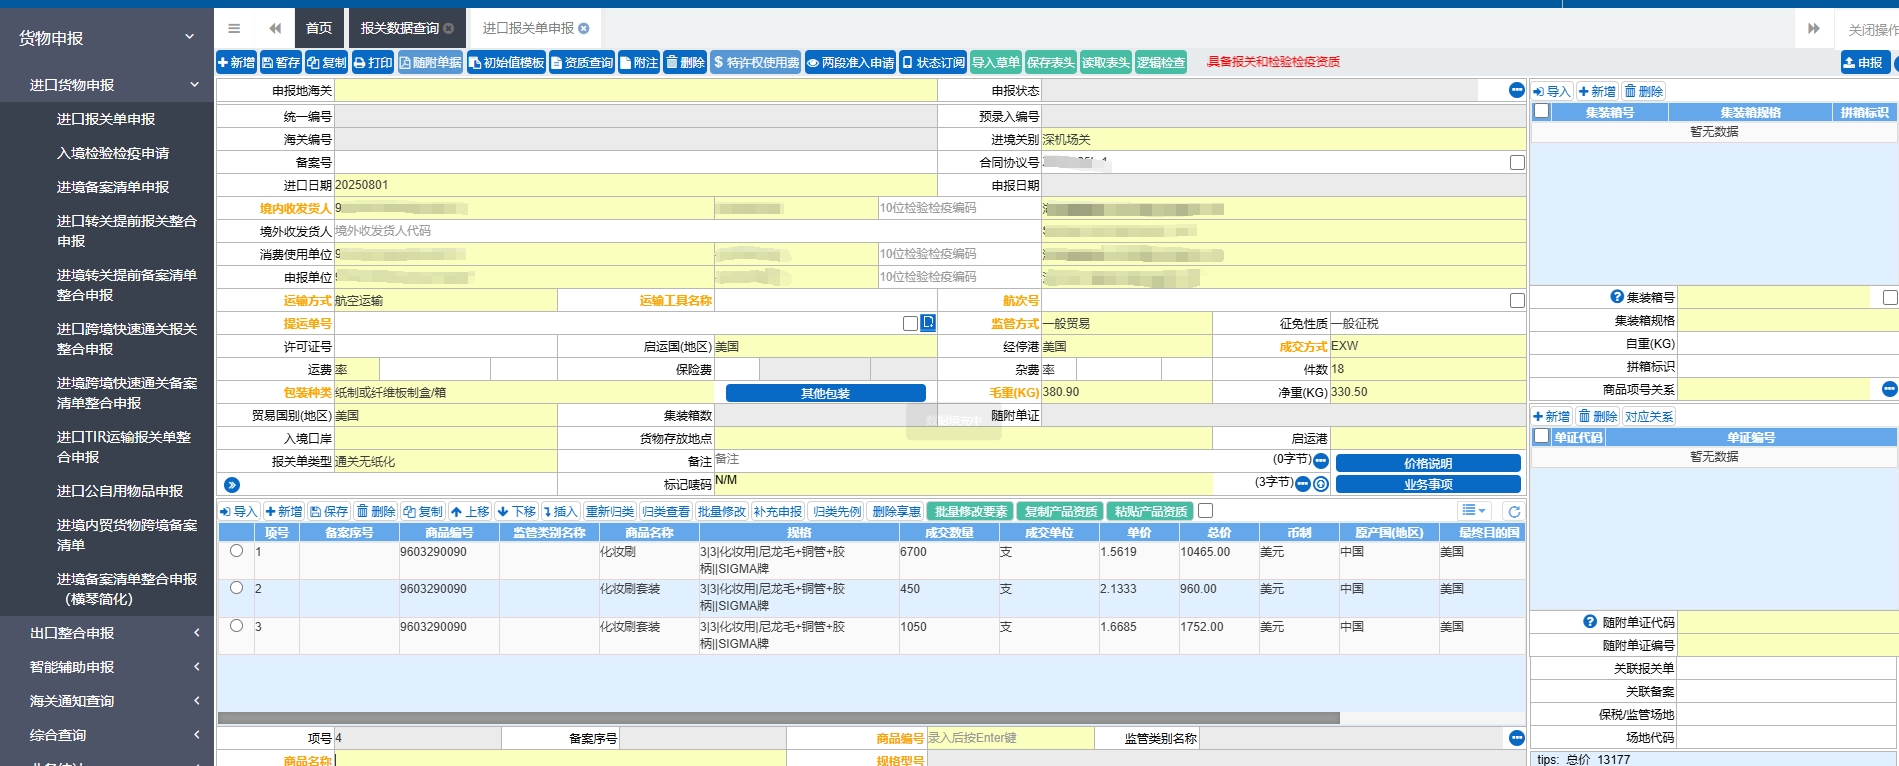Open 入境检验检疫申请 in the sidebar
Viewport: 1899px width, 766px height.
click(x=113, y=153)
